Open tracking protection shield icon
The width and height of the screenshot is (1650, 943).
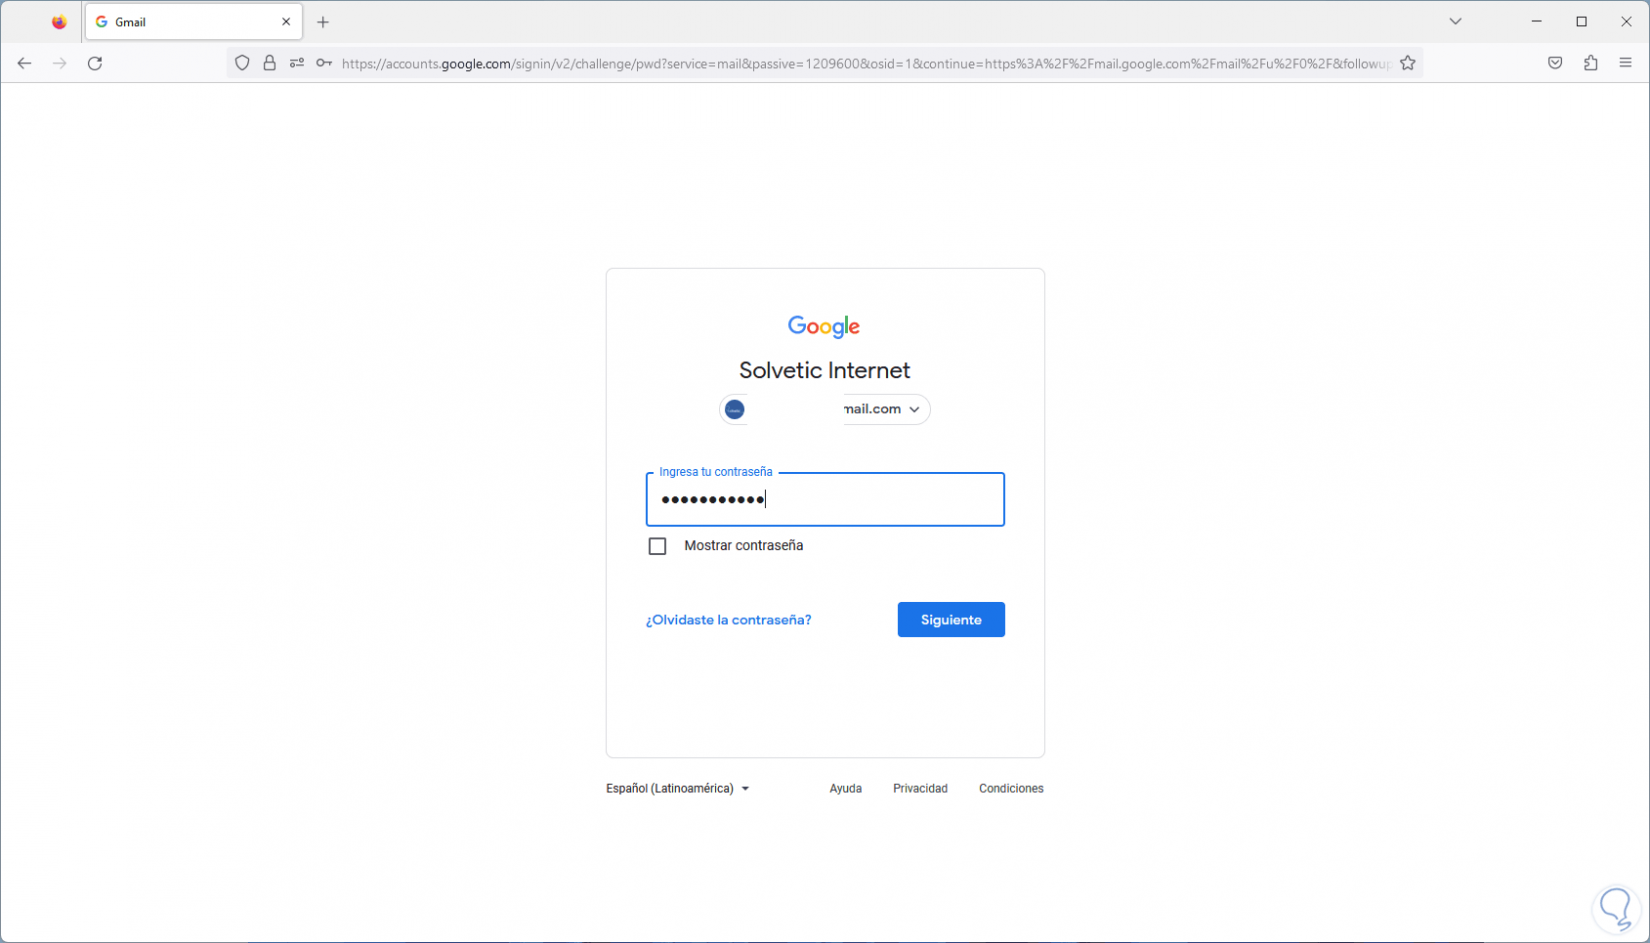[x=242, y=63]
